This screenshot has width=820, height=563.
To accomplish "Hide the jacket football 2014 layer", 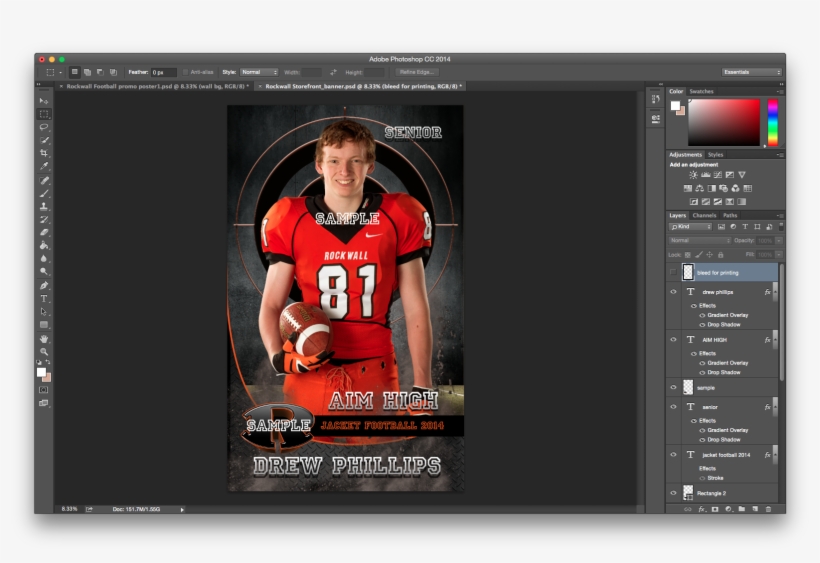I will [673, 455].
